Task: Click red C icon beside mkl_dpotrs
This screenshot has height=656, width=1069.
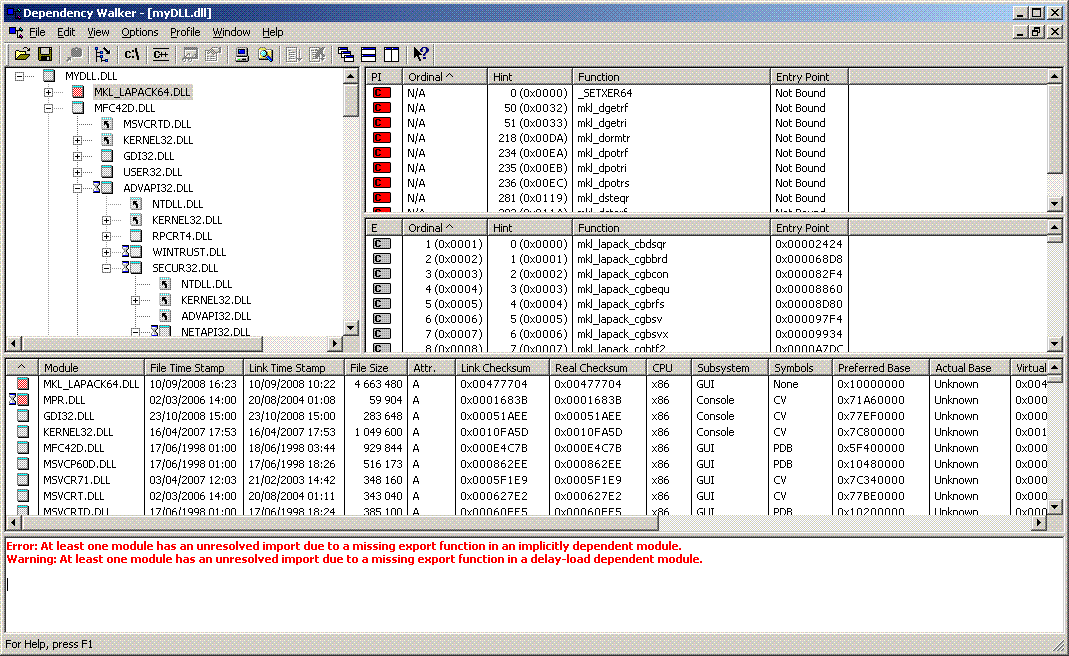Action: tap(382, 183)
